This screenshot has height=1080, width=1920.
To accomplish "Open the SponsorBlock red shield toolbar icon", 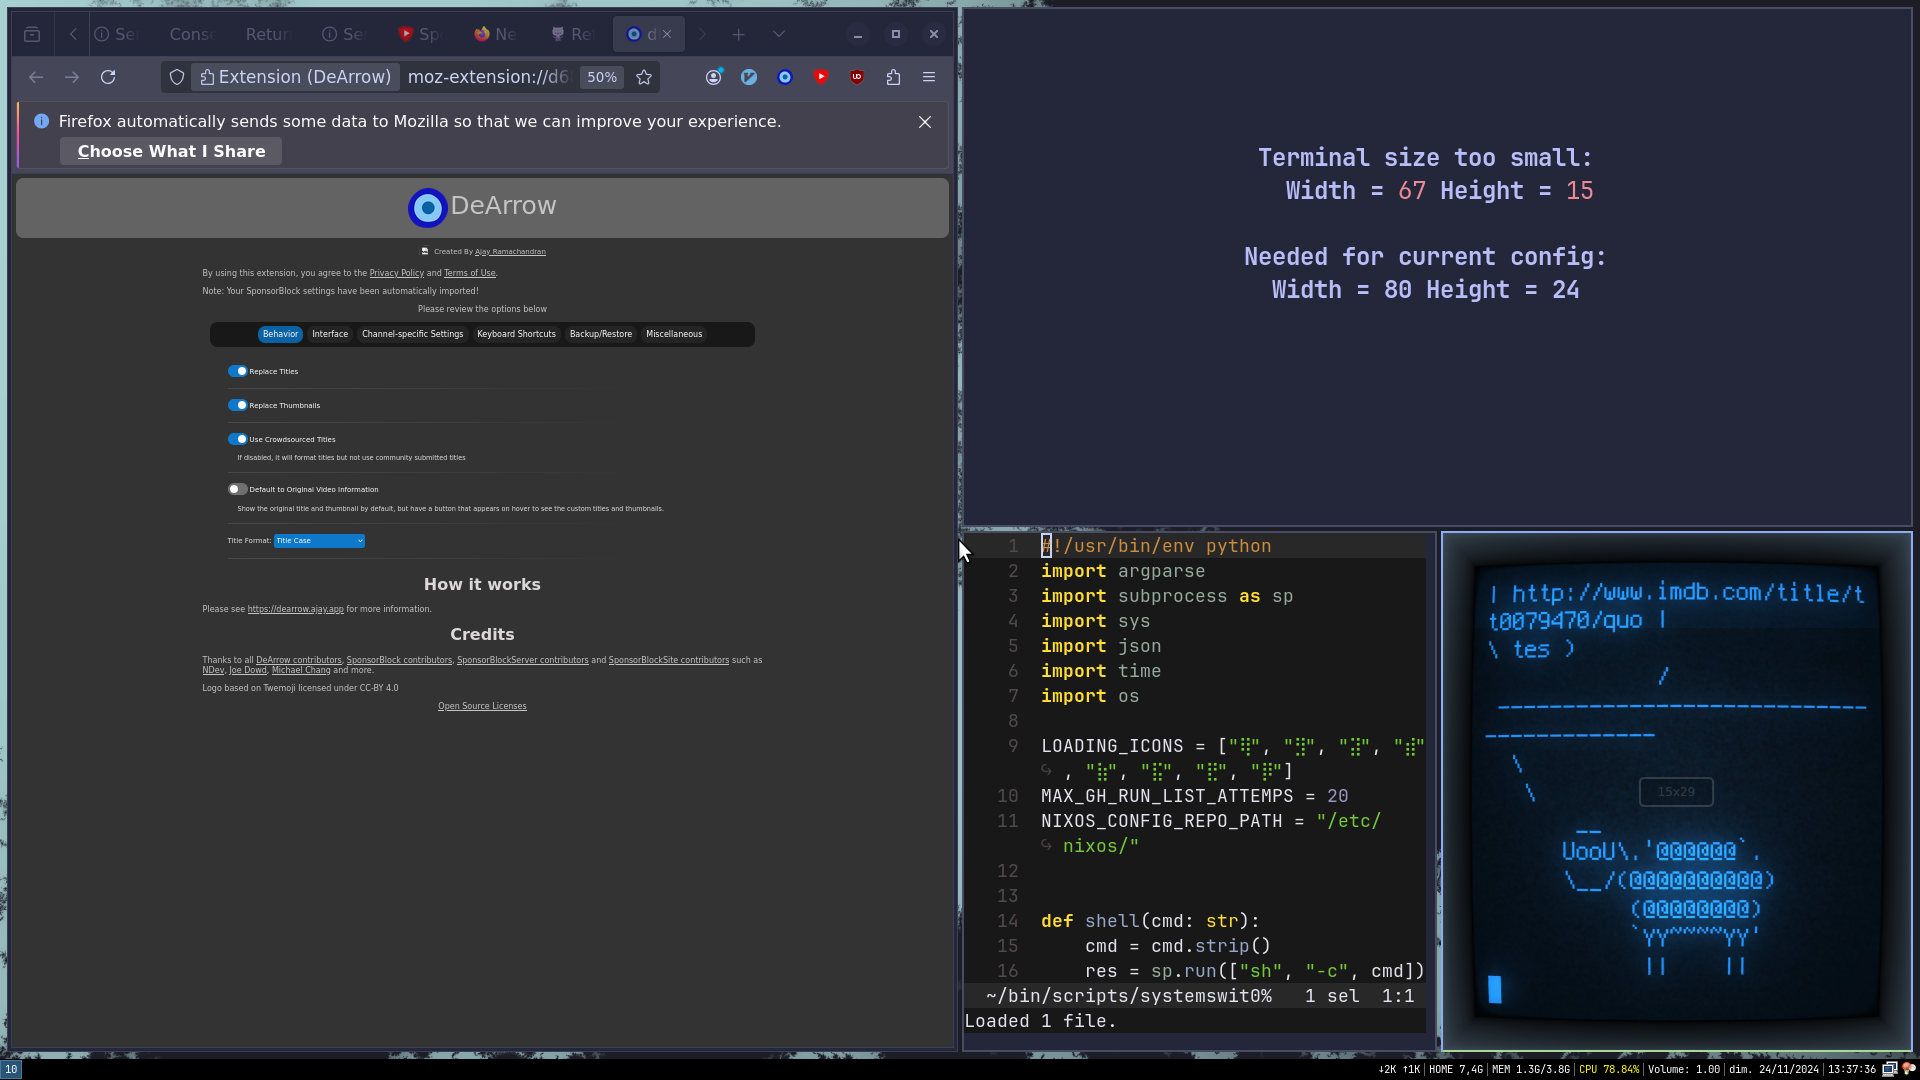I will (x=821, y=77).
